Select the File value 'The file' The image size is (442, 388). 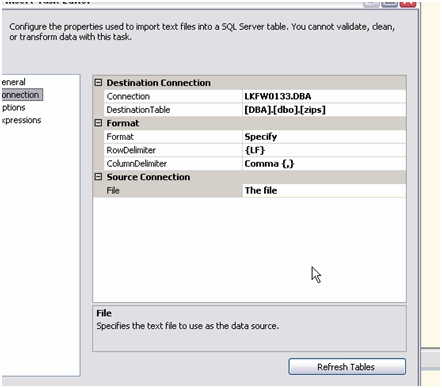pyautogui.click(x=324, y=190)
